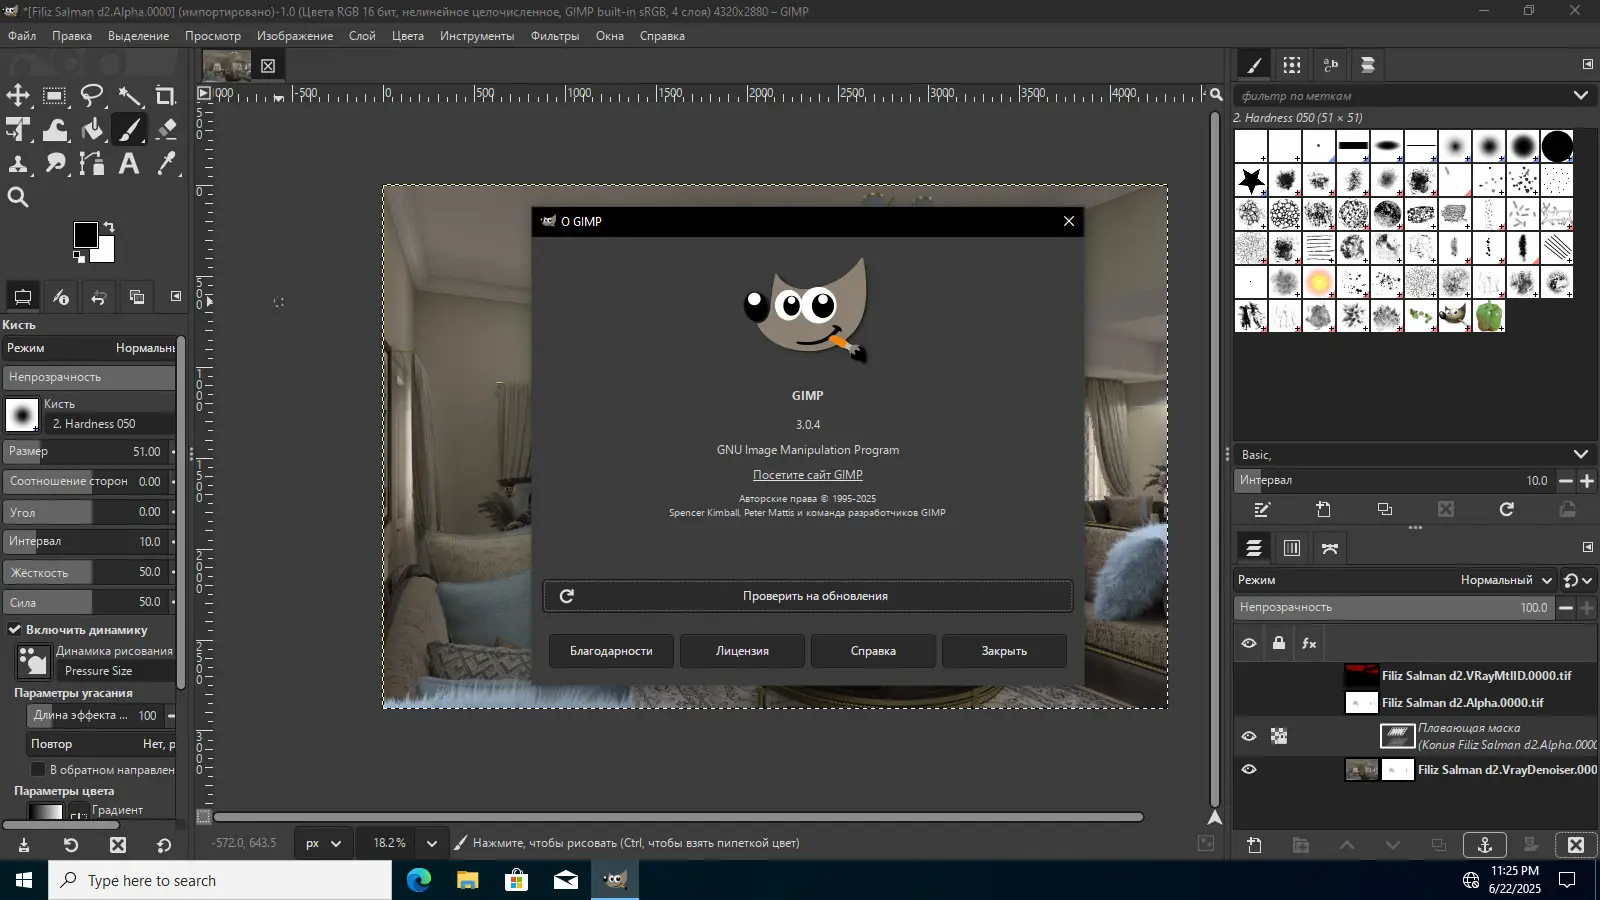Open the brush mode 'Нормальный' dropdown
The width and height of the screenshot is (1600, 900).
click(x=90, y=348)
